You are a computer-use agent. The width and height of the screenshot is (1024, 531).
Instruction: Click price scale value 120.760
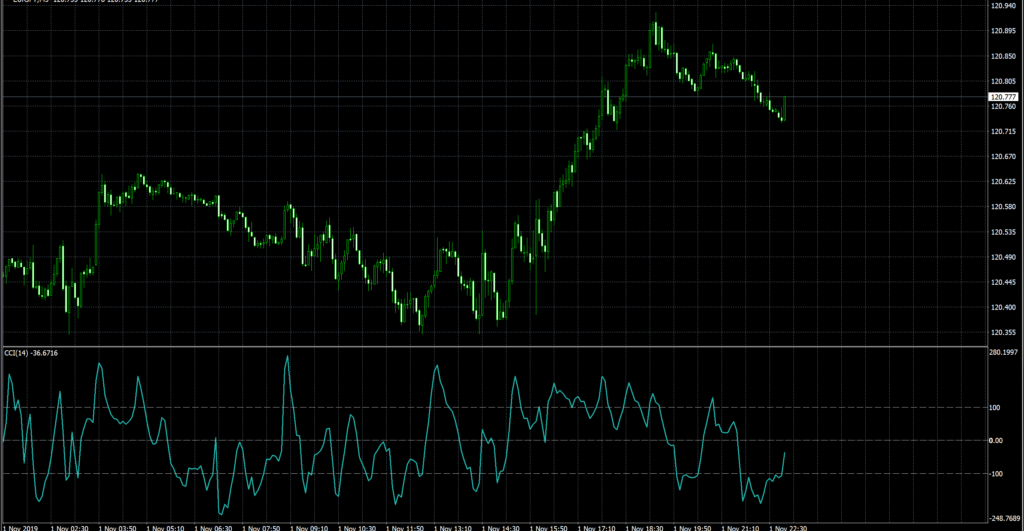pos(1003,106)
